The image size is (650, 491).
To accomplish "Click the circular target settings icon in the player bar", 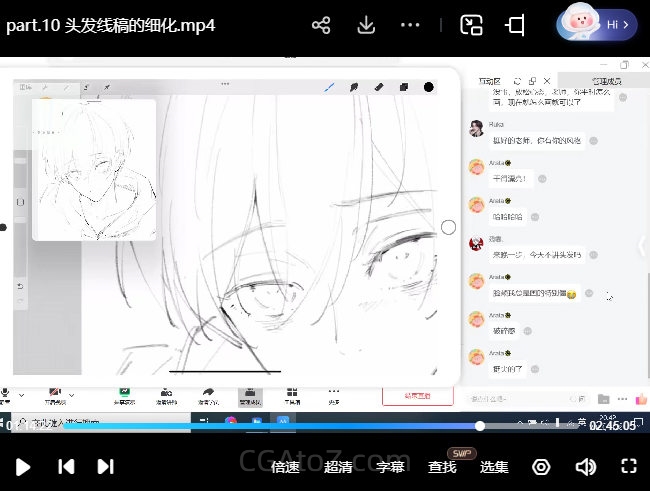I will click(x=541, y=467).
